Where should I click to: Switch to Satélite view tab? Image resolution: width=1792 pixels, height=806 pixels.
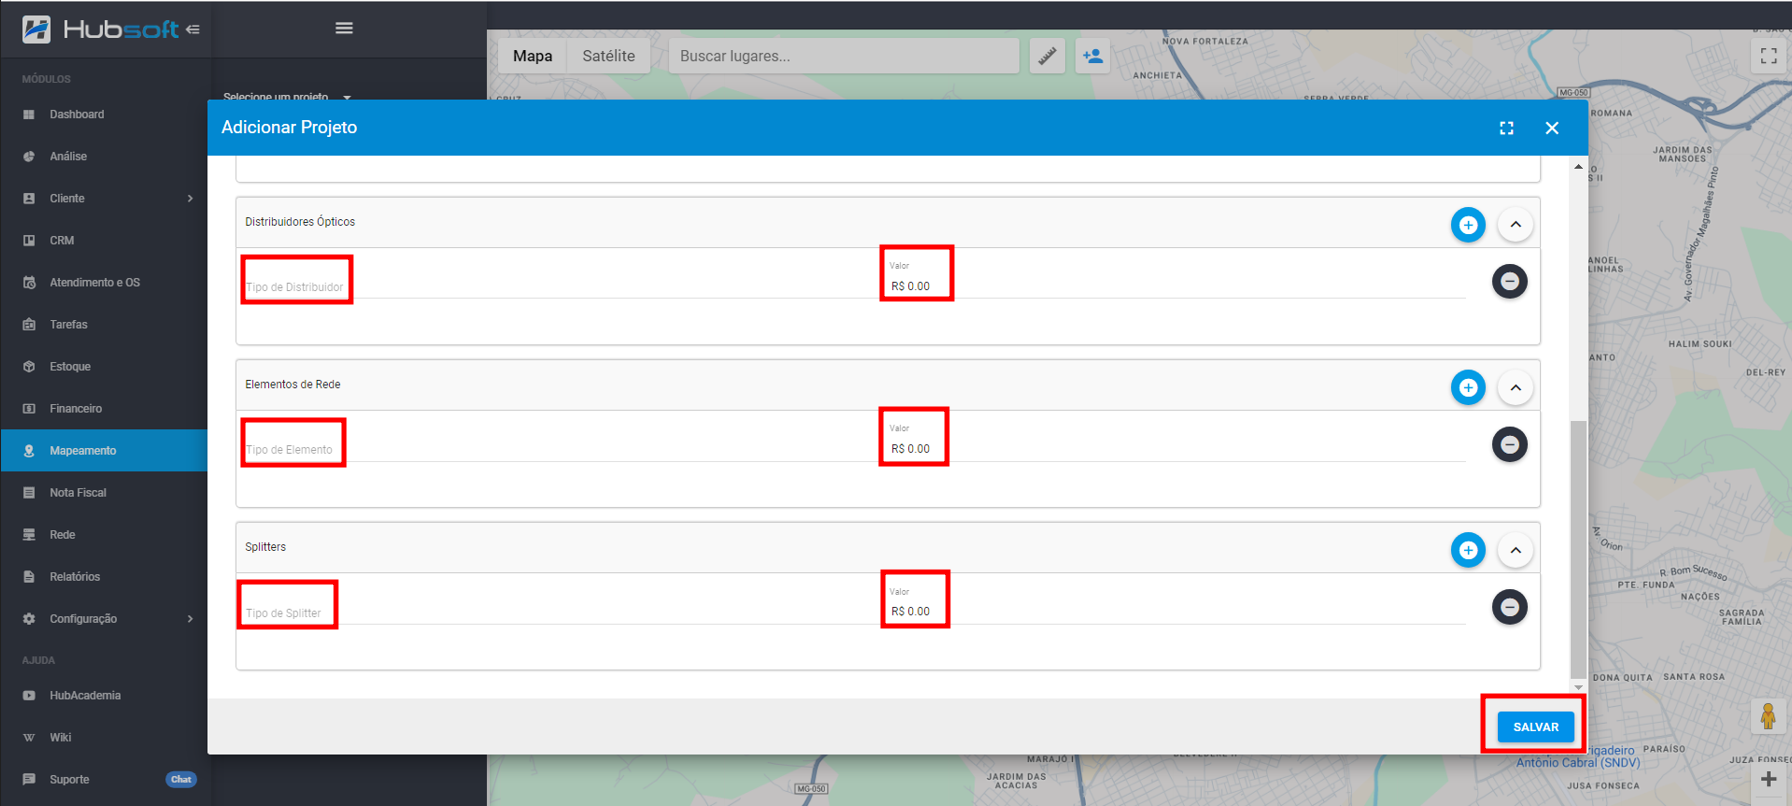pos(609,56)
